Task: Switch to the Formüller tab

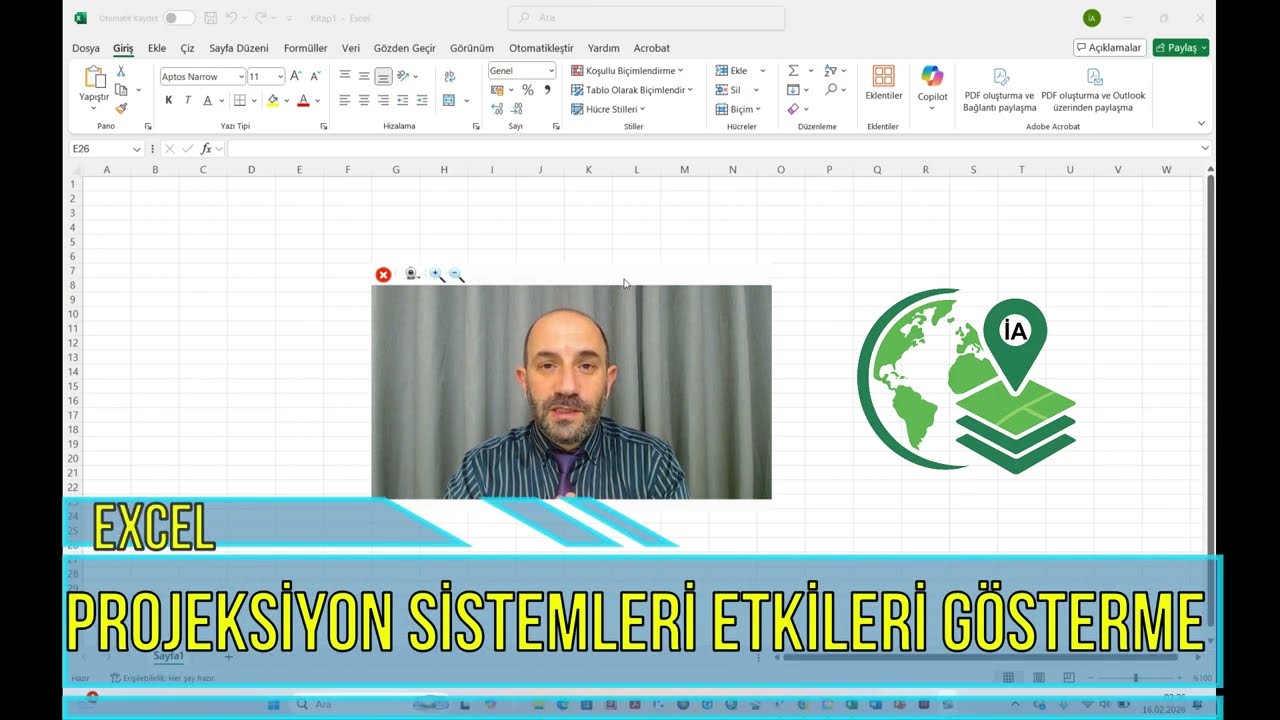Action: tap(305, 48)
